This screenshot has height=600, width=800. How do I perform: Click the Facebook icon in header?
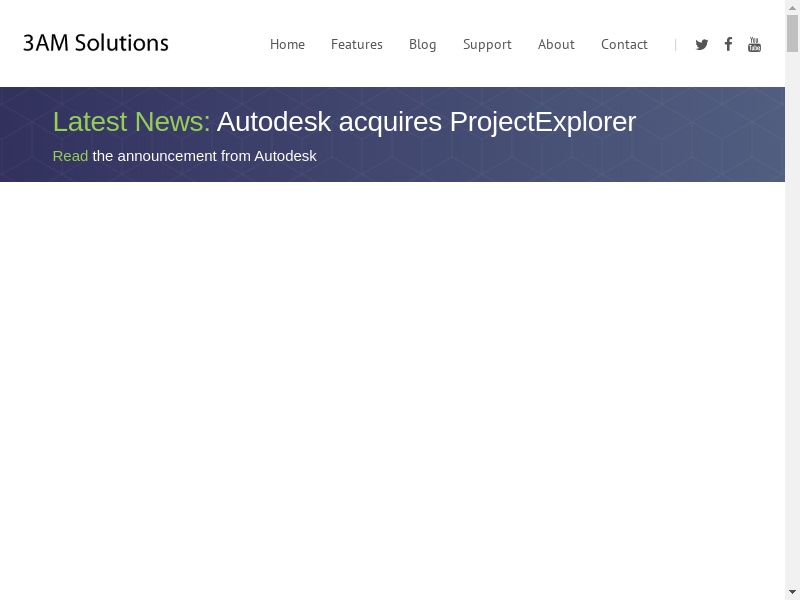coord(728,44)
